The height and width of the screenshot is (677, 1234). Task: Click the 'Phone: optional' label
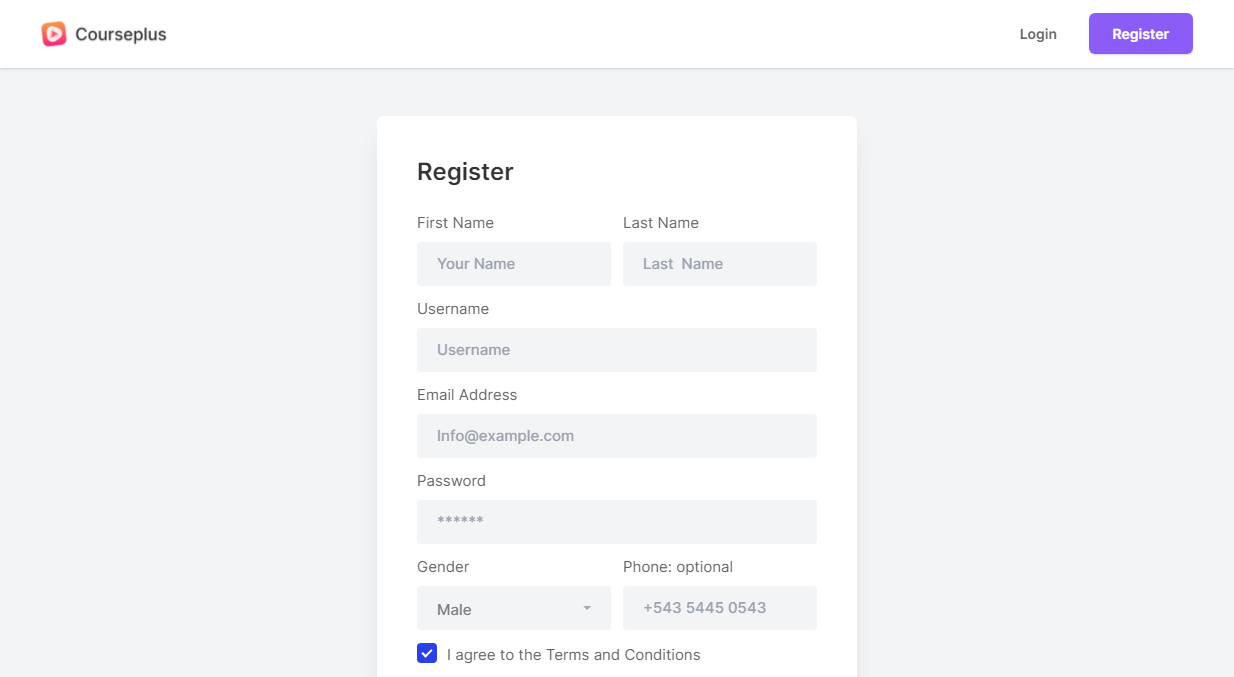[678, 567]
